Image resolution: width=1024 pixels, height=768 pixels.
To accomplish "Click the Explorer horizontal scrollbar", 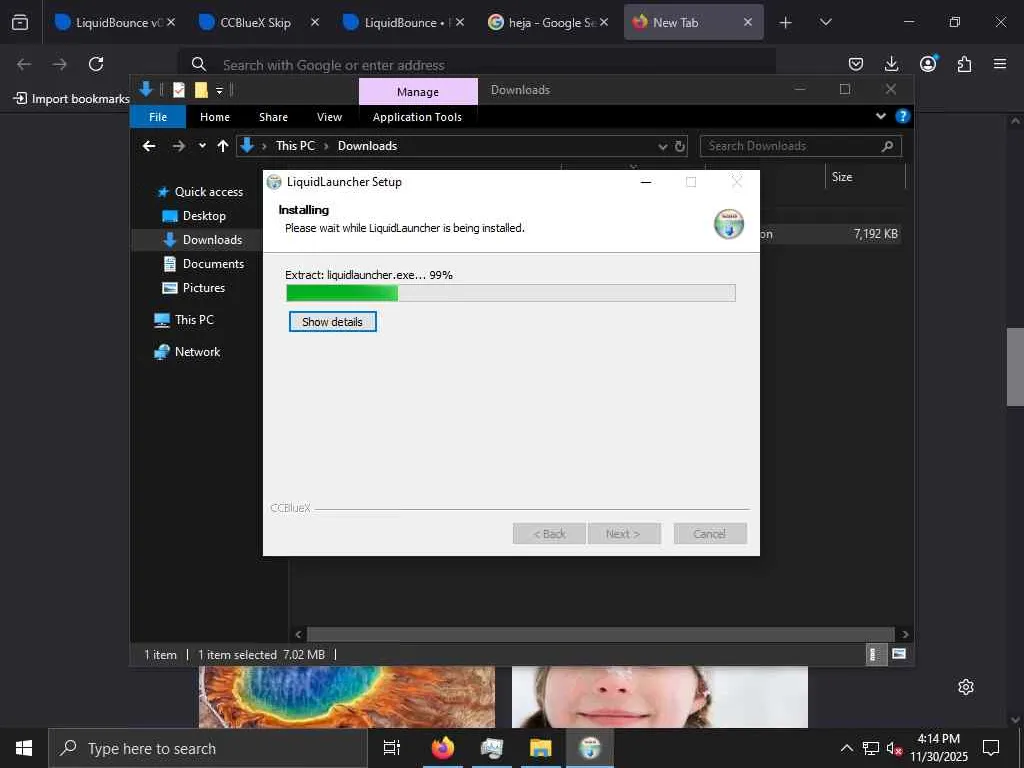I will coord(600,634).
